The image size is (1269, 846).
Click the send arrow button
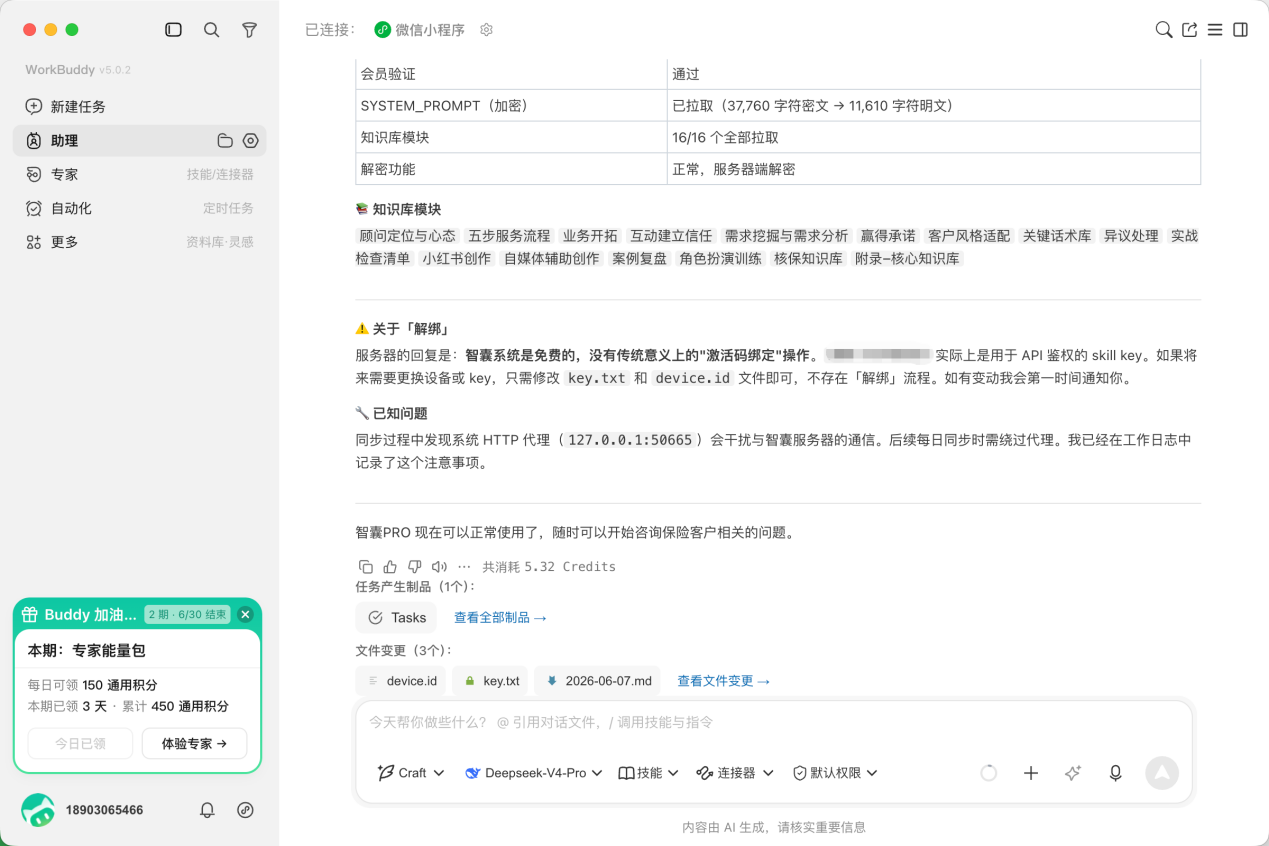tap(1162, 773)
